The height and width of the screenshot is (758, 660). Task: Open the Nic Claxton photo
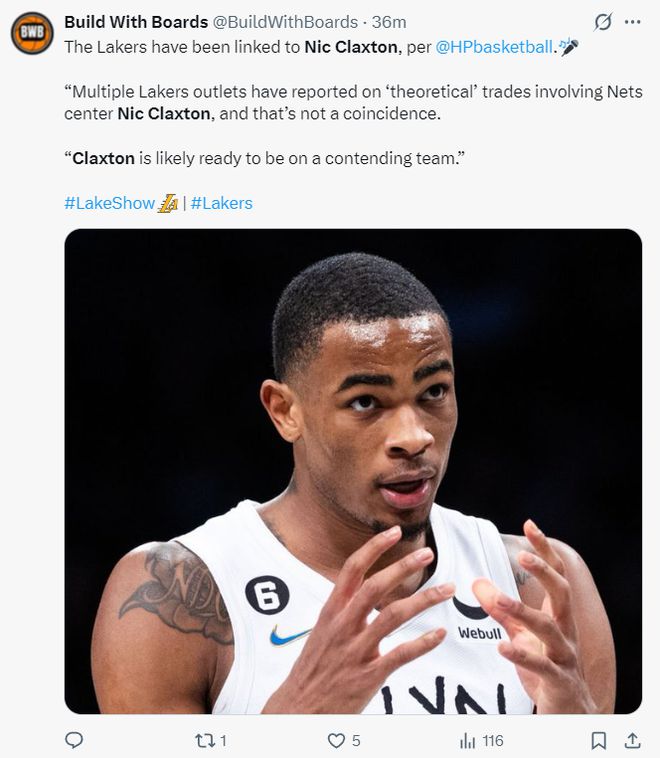353,471
